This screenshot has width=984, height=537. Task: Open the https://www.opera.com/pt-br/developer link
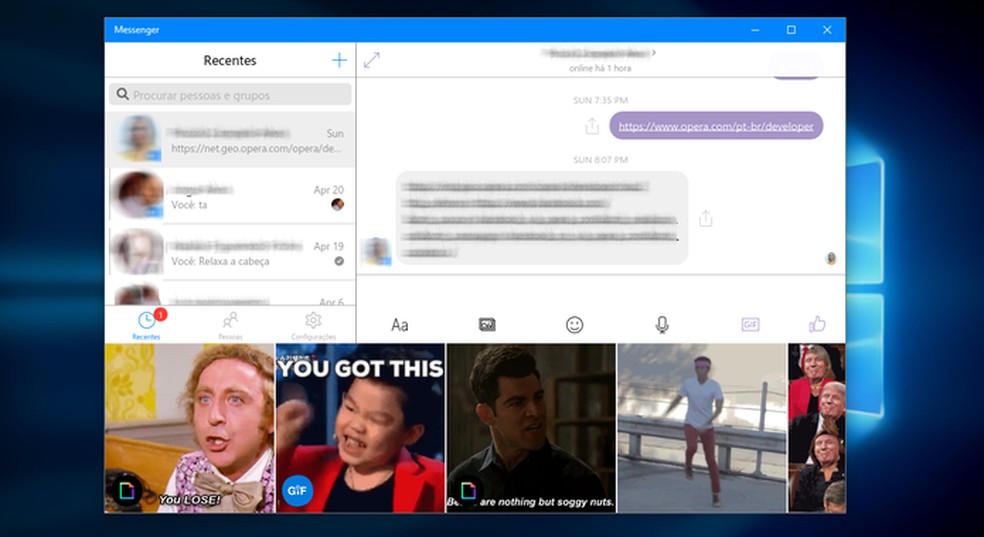coord(716,126)
